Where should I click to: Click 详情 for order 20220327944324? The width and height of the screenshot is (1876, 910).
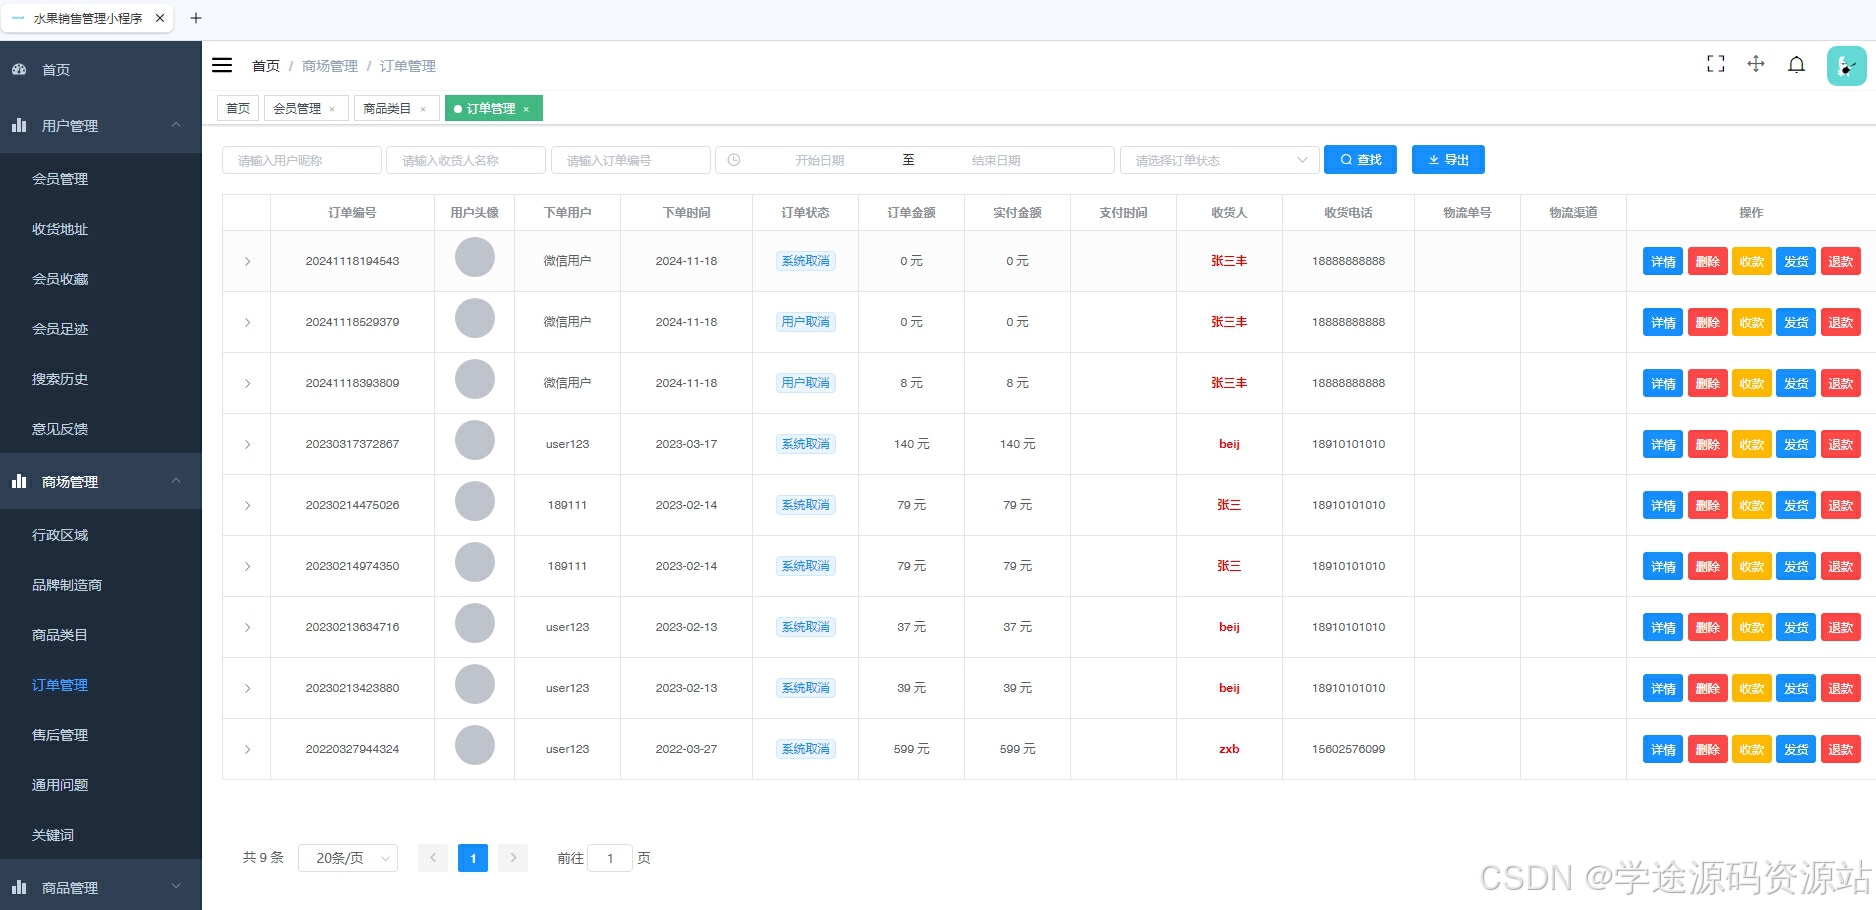tap(1663, 750)
